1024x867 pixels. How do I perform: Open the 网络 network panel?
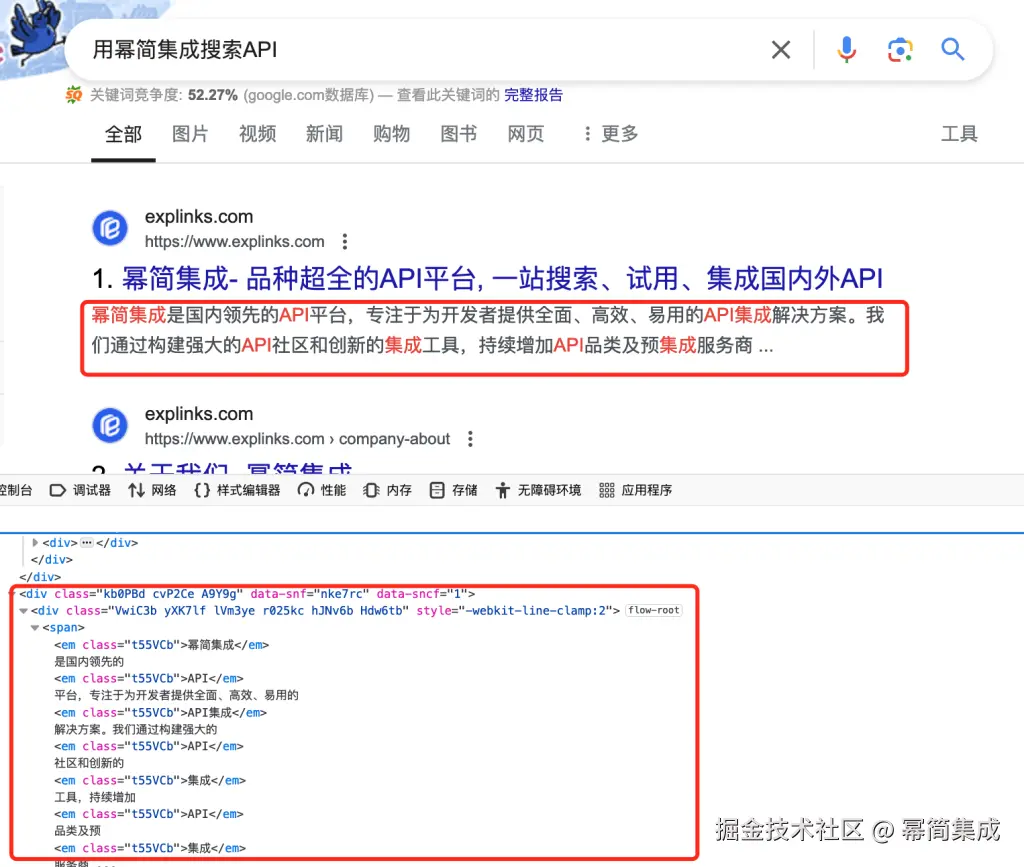(x=153, y=490)
